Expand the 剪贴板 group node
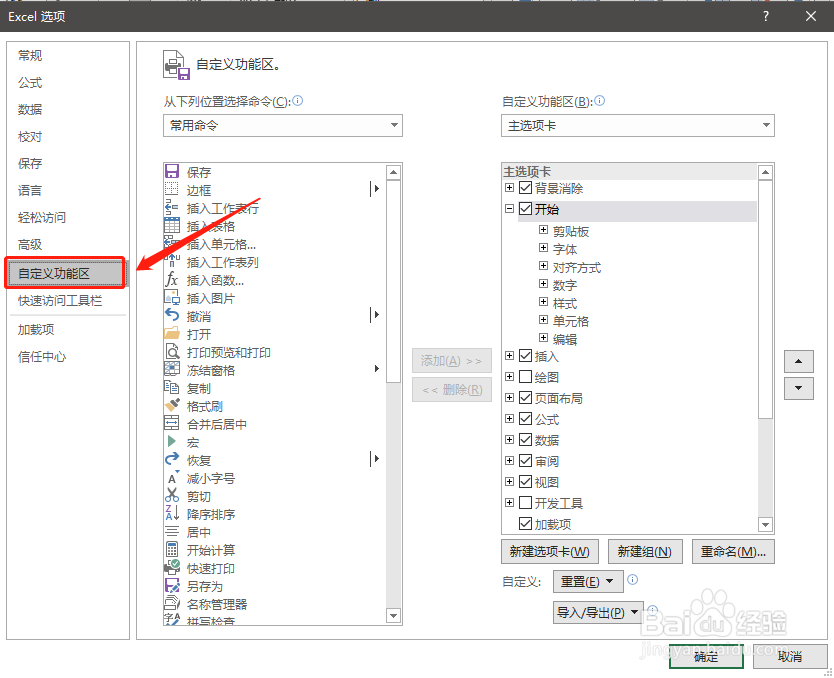Screen dimensions: 834x678 point(543,230)
